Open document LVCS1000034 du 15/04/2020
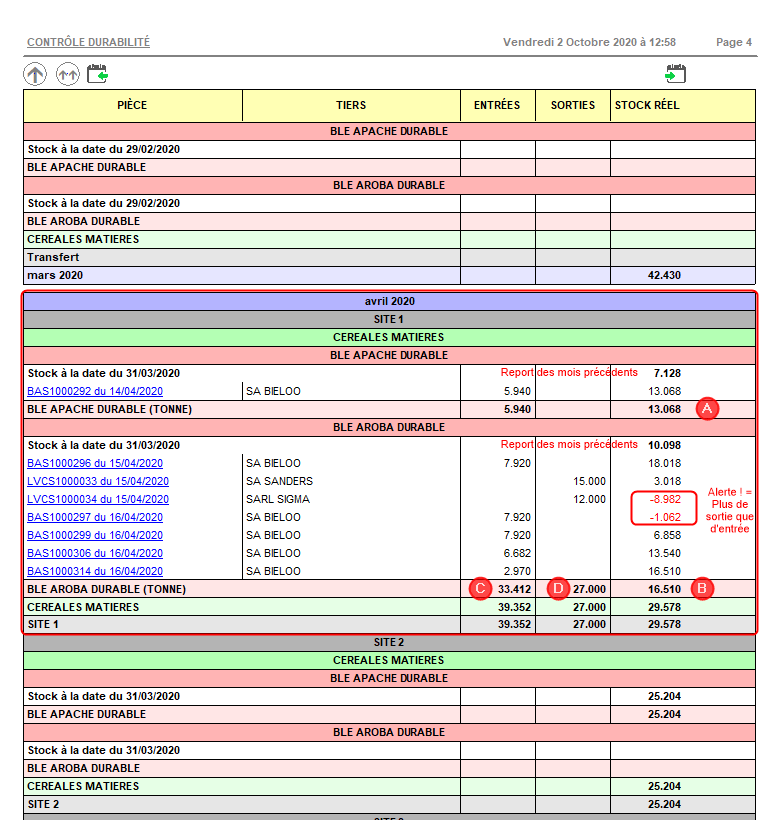This screenshot has width=777, height=820. (98, 499)
